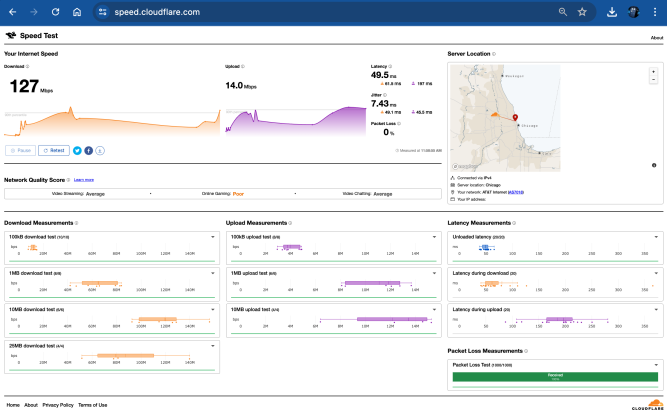Open the About link at top right
This screenshot has height=418, width=667.
(x=656, y=38)
